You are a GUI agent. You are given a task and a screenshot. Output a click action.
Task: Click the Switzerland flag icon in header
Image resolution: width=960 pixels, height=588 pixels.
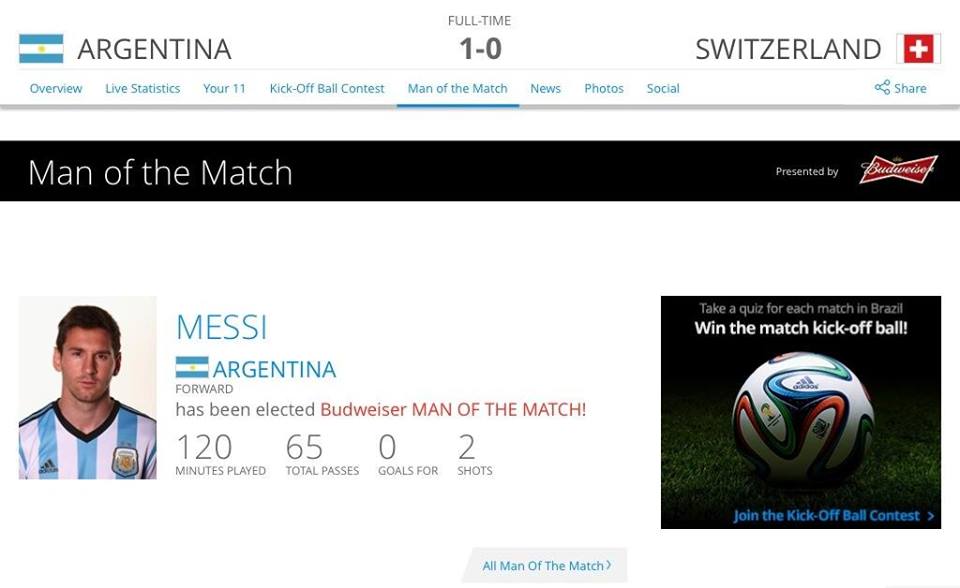(x=918, y=49)
